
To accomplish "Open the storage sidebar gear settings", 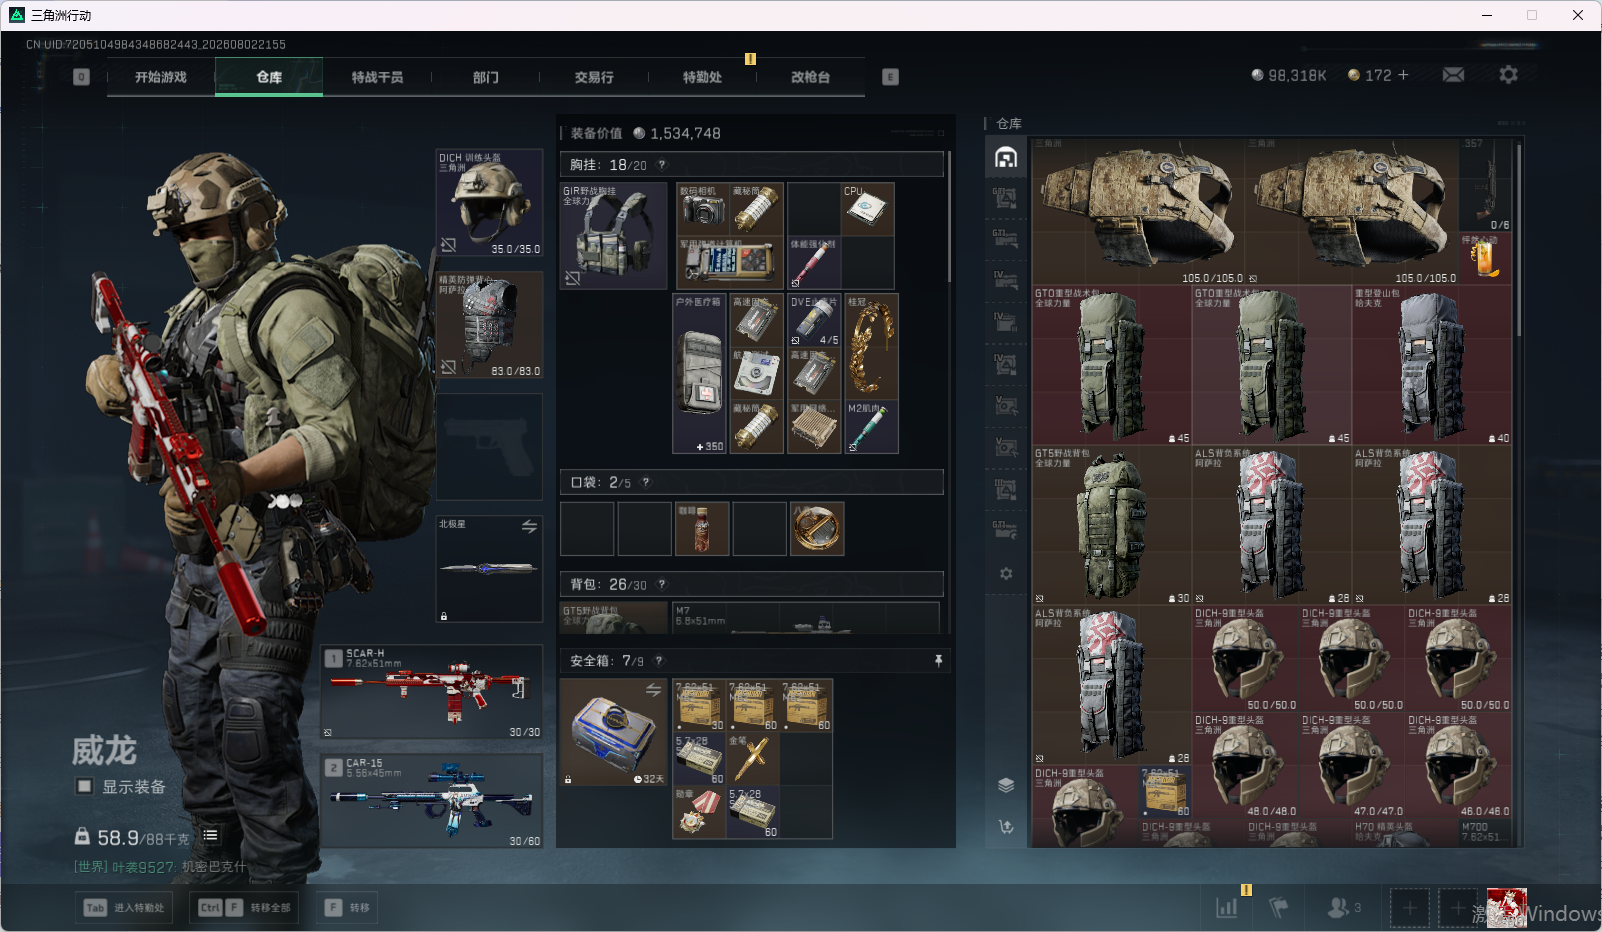I will (x=1006, y=574).
